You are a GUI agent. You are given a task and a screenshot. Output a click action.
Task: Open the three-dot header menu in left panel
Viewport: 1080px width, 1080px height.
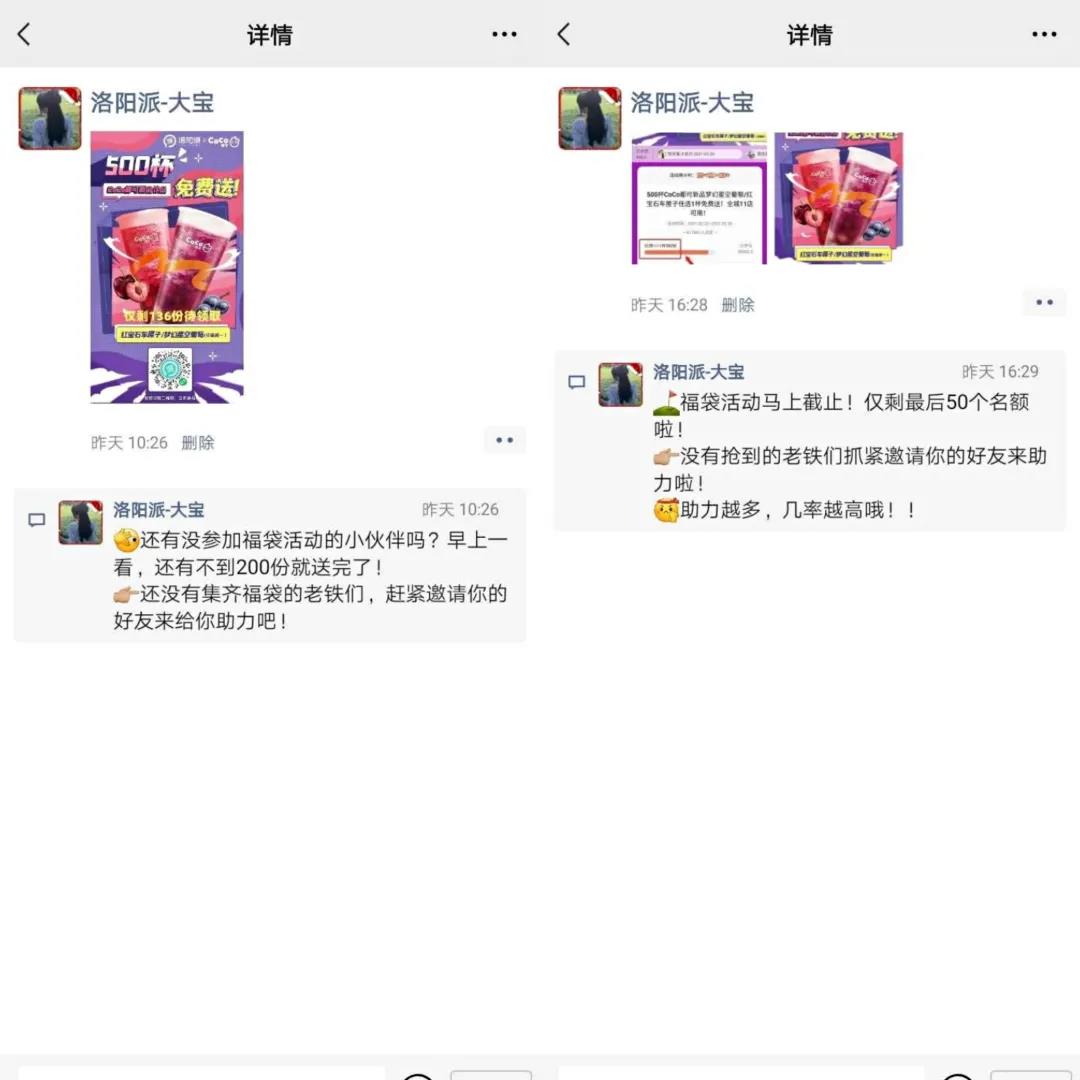tap(504, 35)
